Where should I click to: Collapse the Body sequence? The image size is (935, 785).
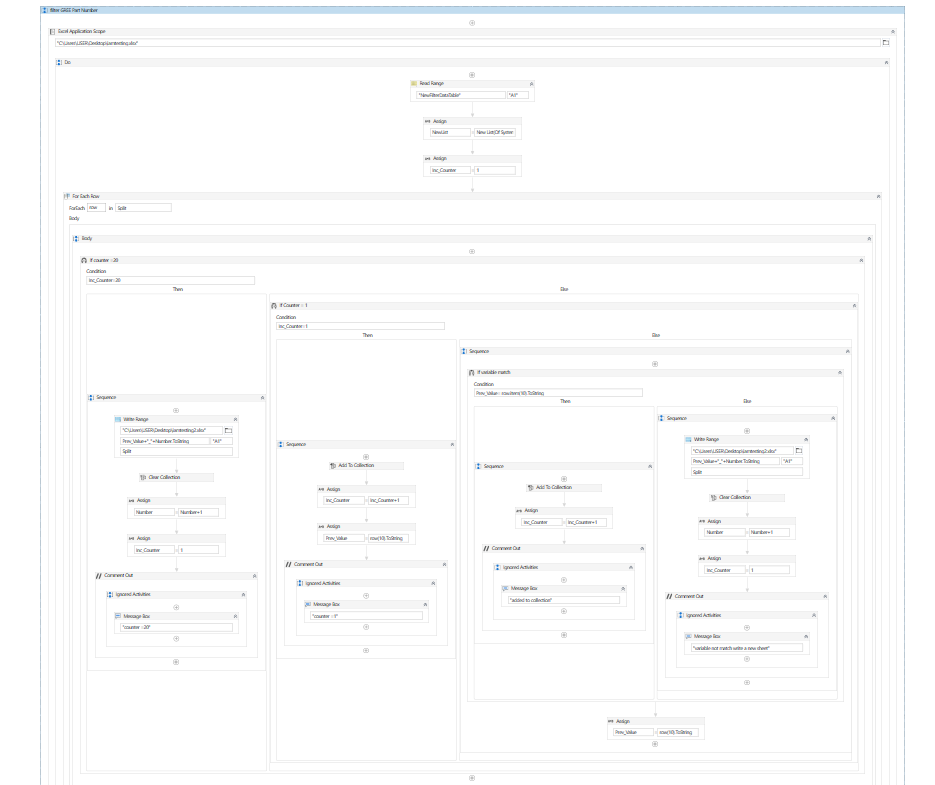click(x=869, y=239)
